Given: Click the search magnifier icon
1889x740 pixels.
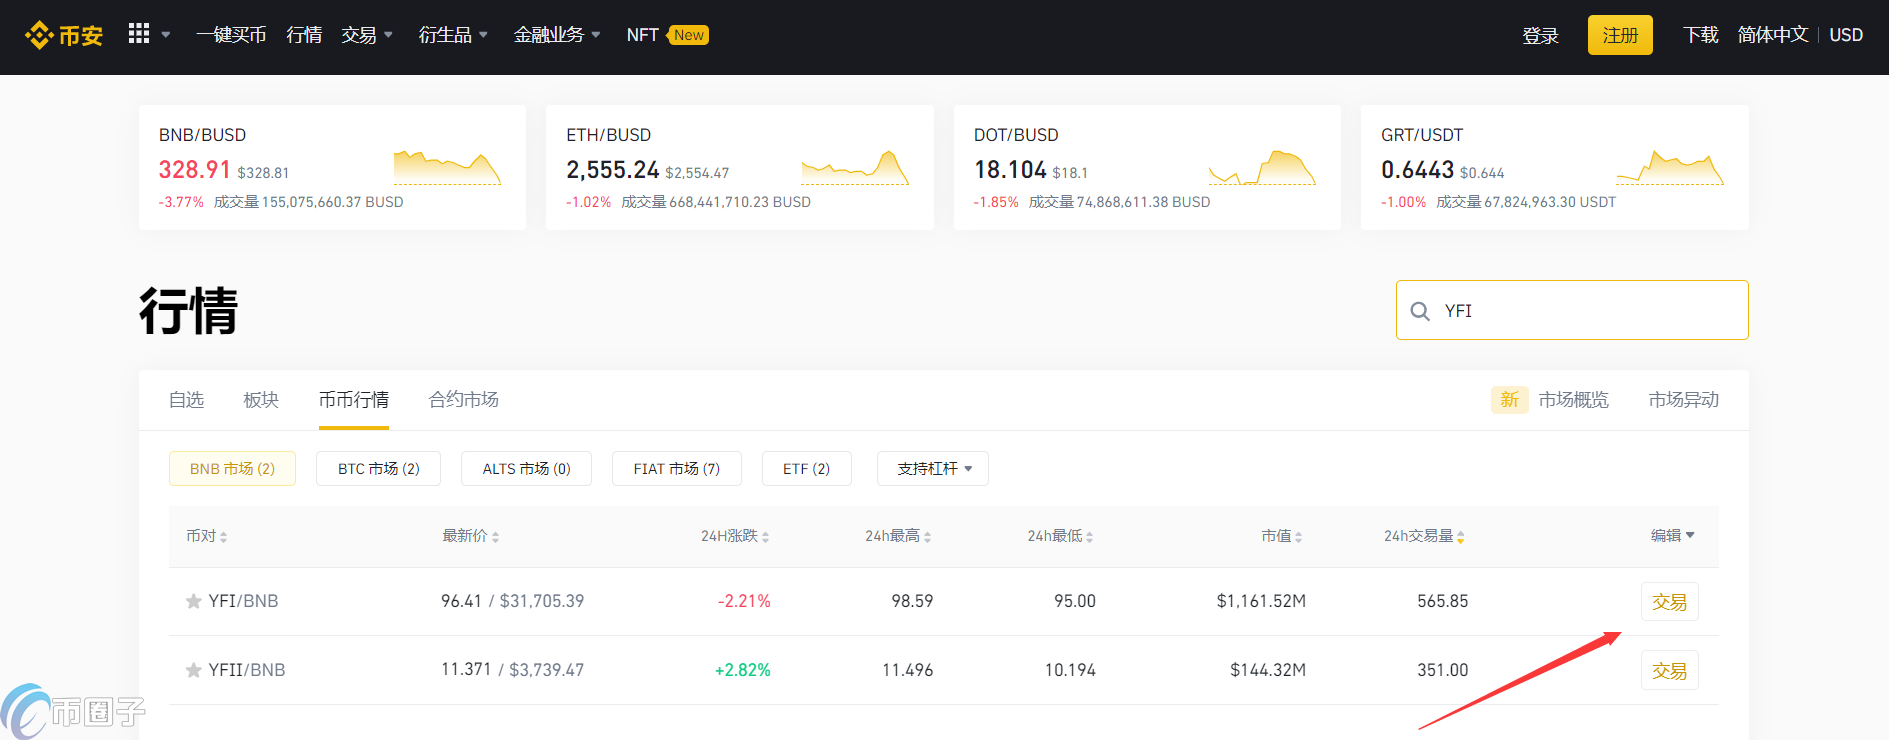Looking at the screenshot, I should pos(1419,311).
